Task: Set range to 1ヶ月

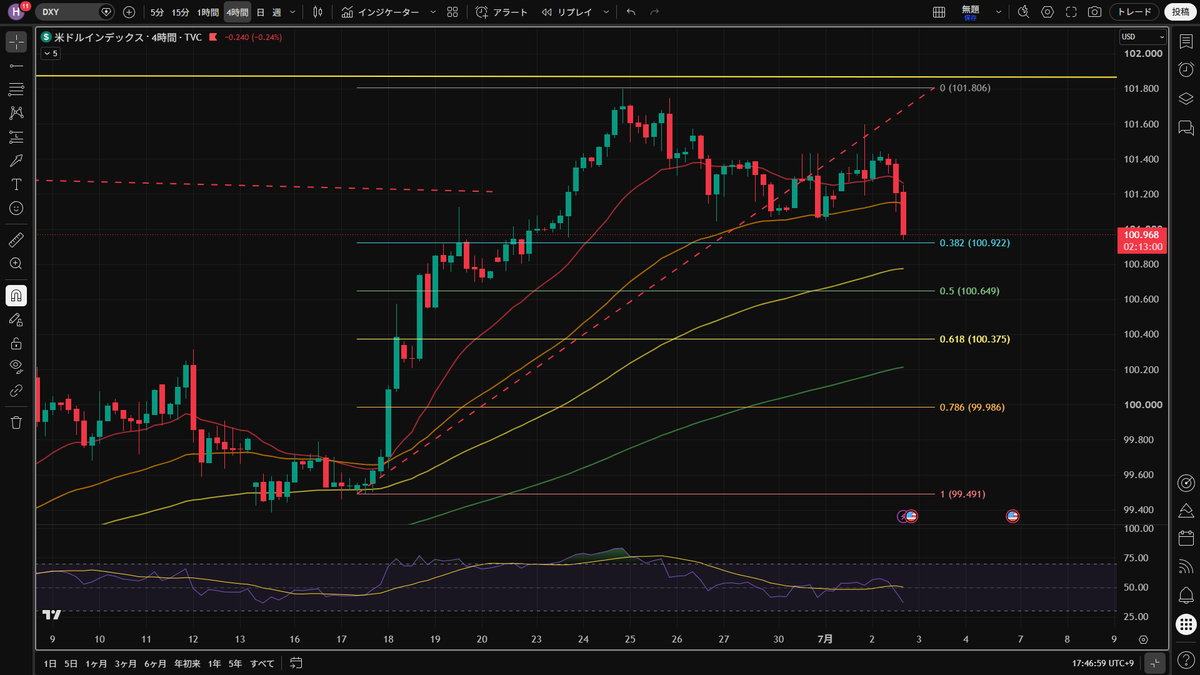Action: click(97, 663)
